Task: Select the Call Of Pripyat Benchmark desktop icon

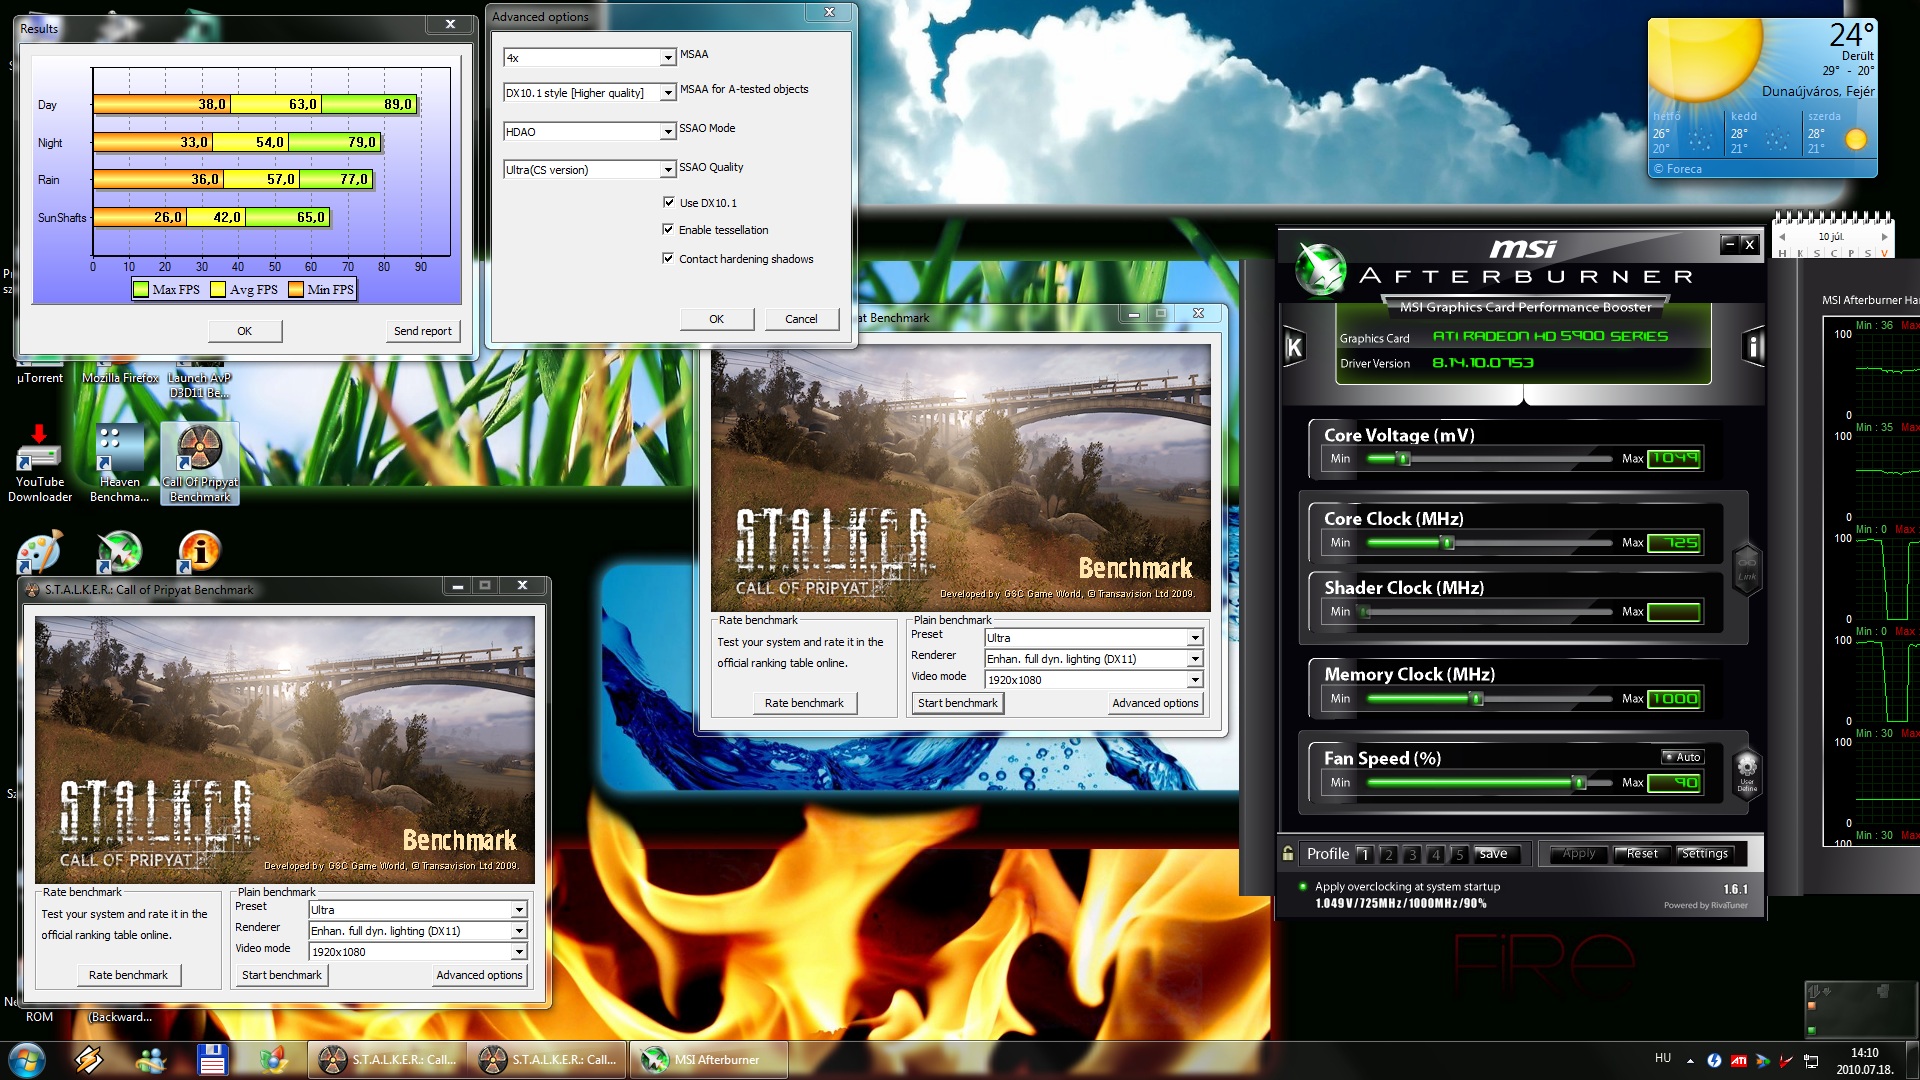Action: click(200, 463)
